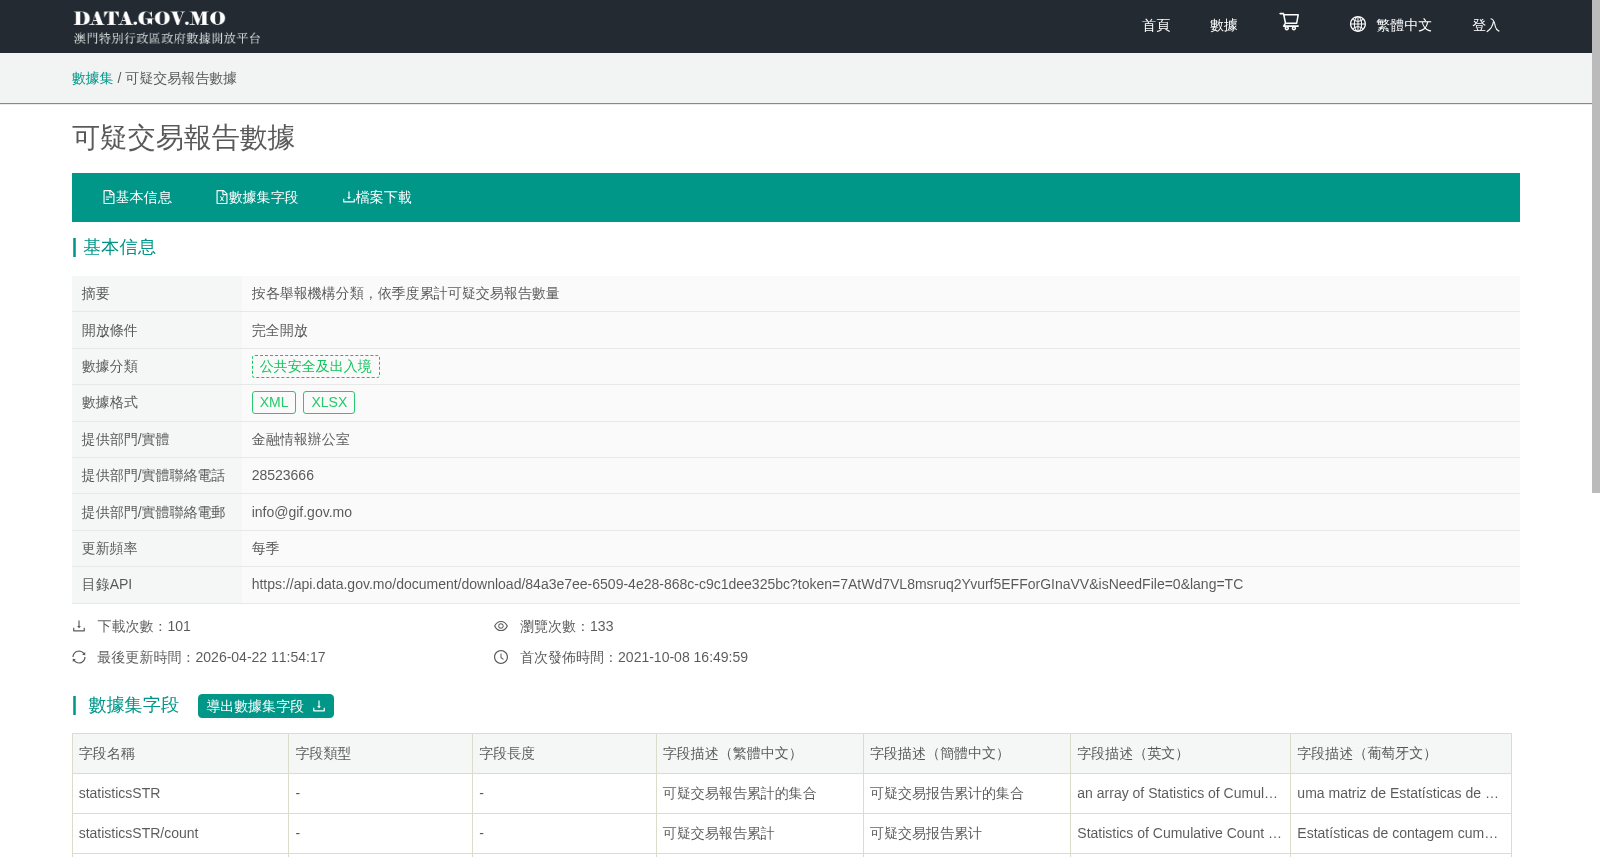
Task: Switch to the 數據集字段 tab
Action: coord(257,197)
